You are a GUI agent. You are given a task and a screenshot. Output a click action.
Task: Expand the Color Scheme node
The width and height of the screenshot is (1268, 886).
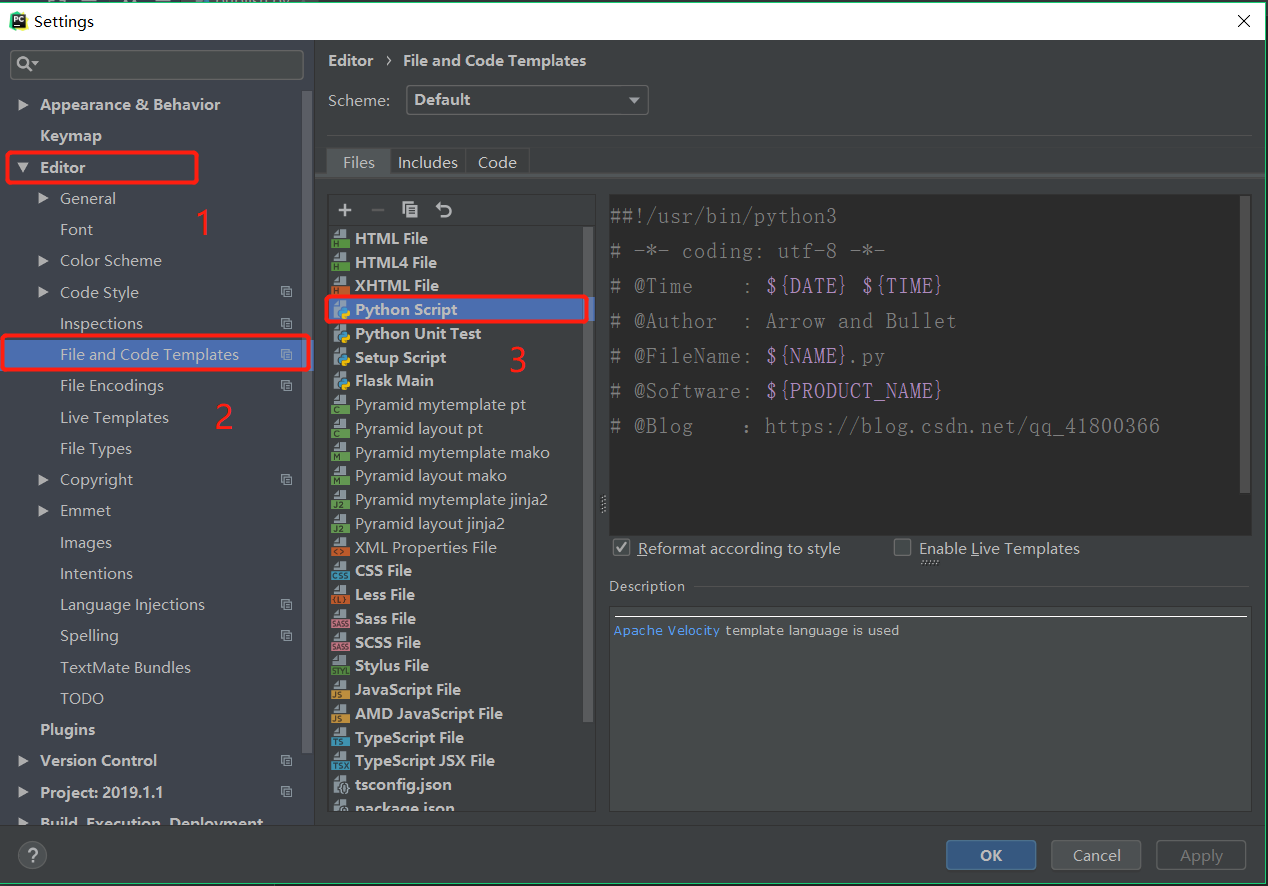43,261
